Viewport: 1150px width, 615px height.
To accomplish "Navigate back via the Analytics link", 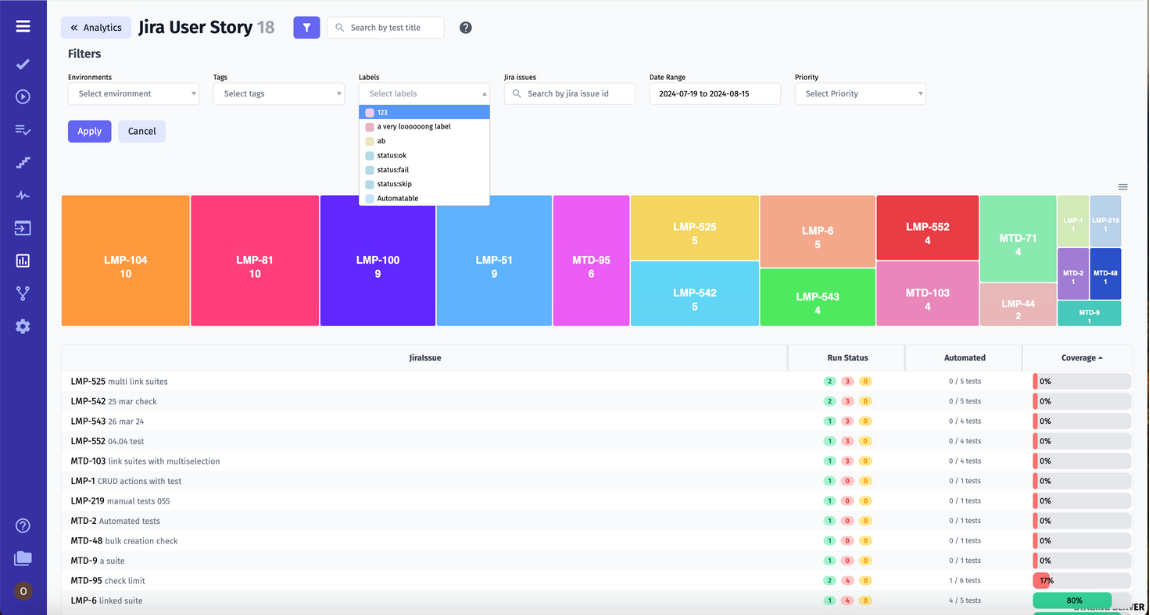I will point(96,27).
